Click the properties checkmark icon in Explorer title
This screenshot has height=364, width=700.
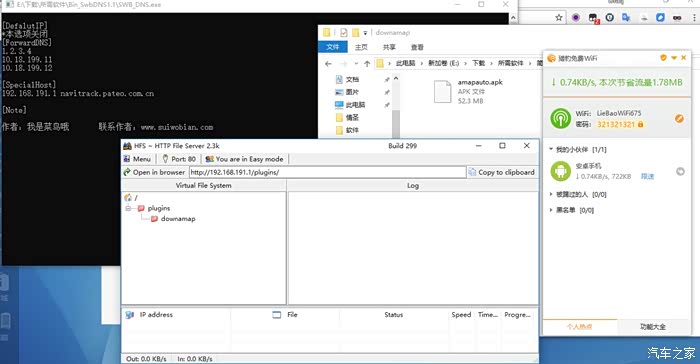[x=343, y=33]
